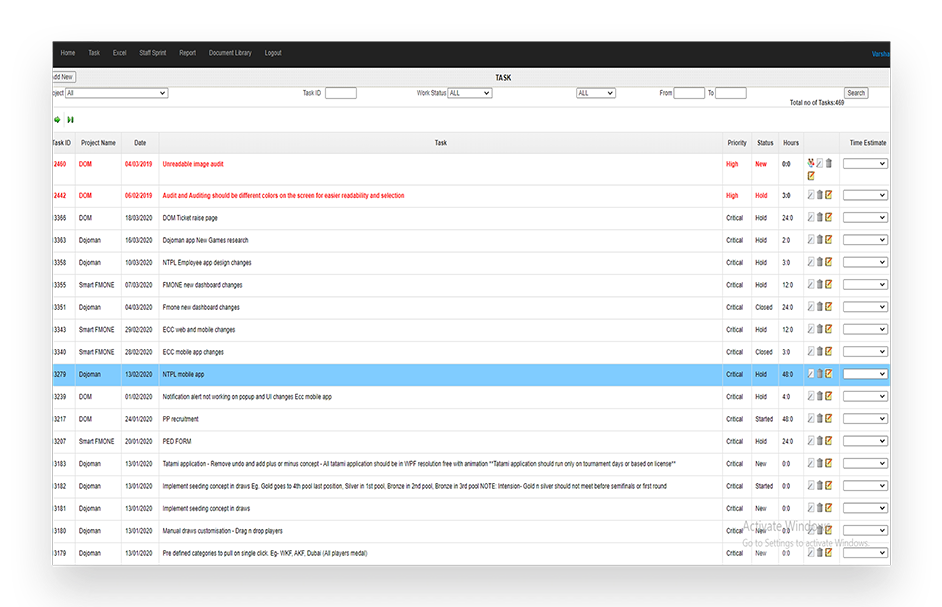Click the Add New button

[x=64, y=77]
